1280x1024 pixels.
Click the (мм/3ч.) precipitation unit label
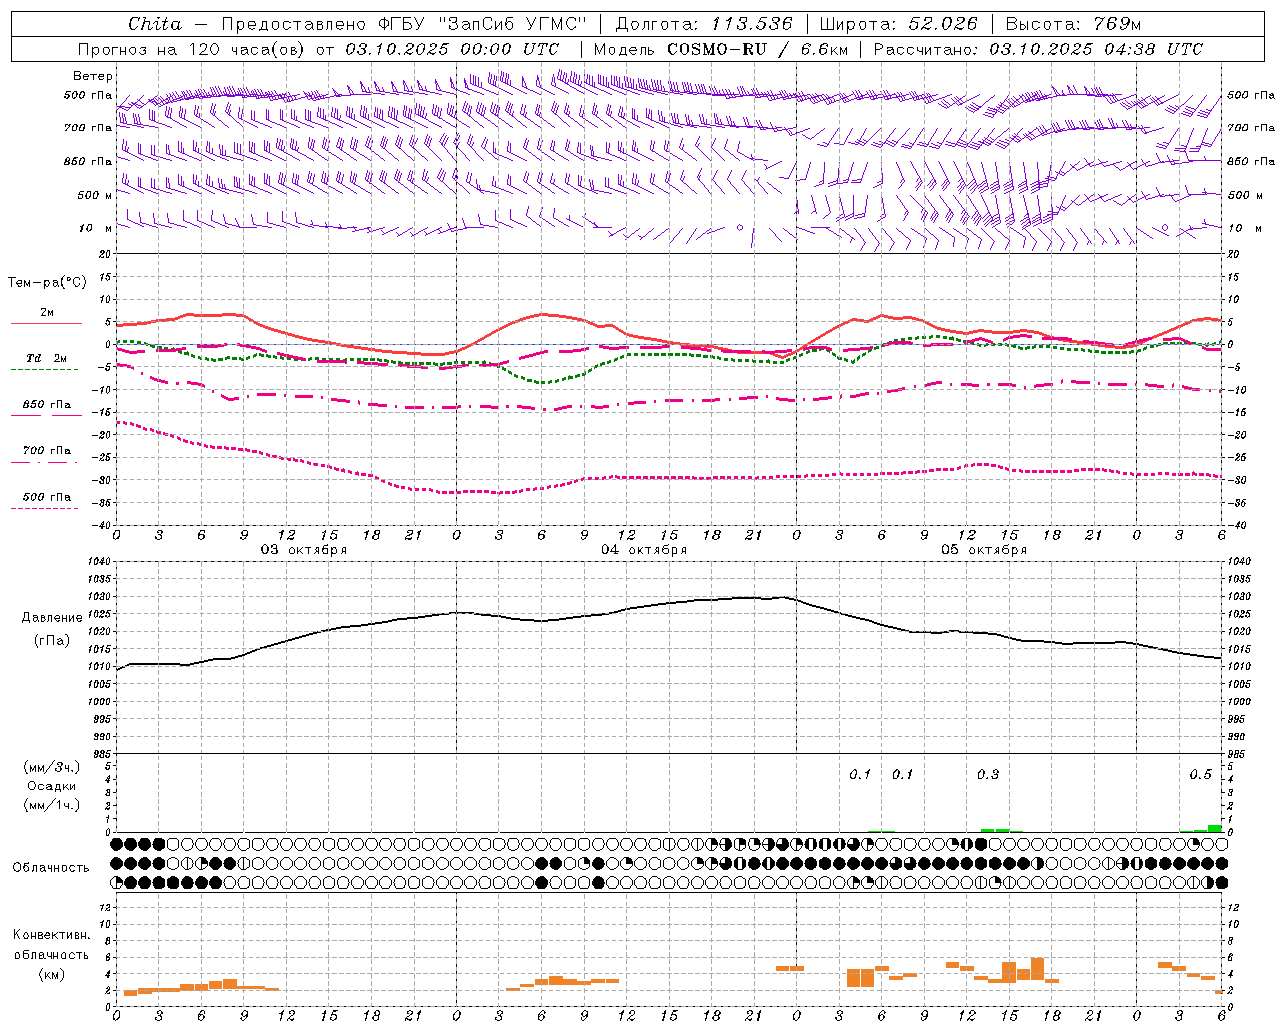52,767
